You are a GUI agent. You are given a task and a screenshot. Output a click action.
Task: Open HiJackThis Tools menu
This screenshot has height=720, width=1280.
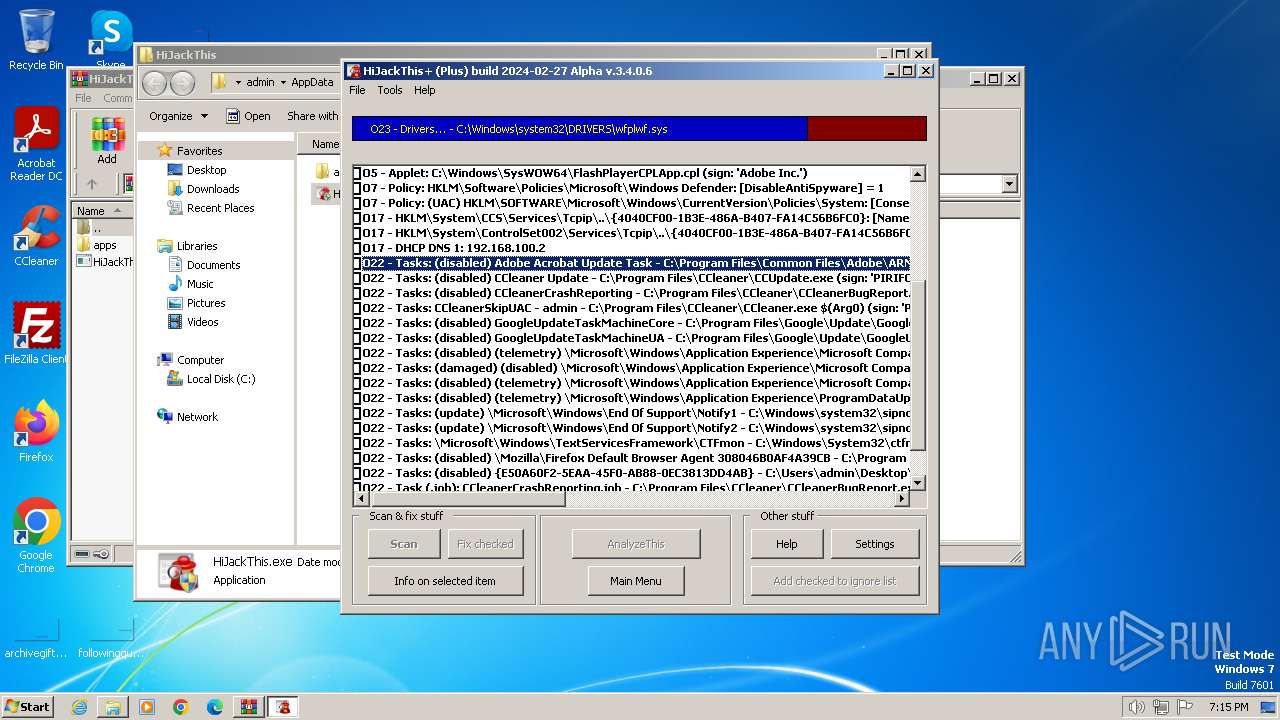point(390,90)
